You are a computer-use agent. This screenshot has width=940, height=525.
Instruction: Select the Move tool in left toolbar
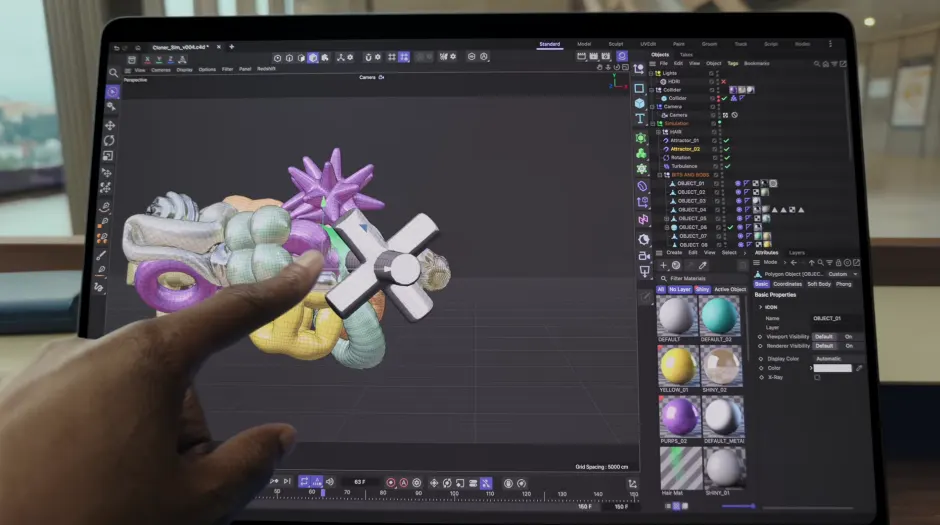[110, 125]
